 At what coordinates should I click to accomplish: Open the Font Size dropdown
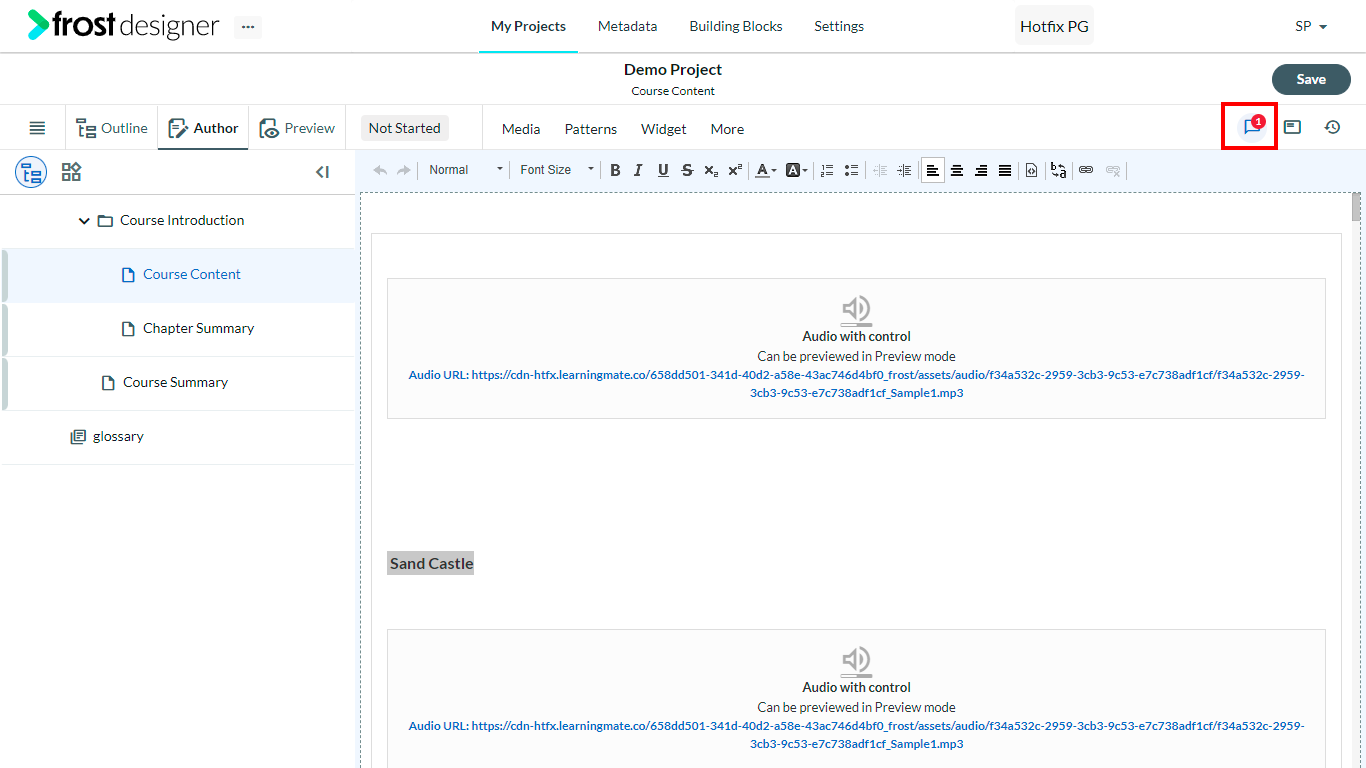(x=556, y=170)
